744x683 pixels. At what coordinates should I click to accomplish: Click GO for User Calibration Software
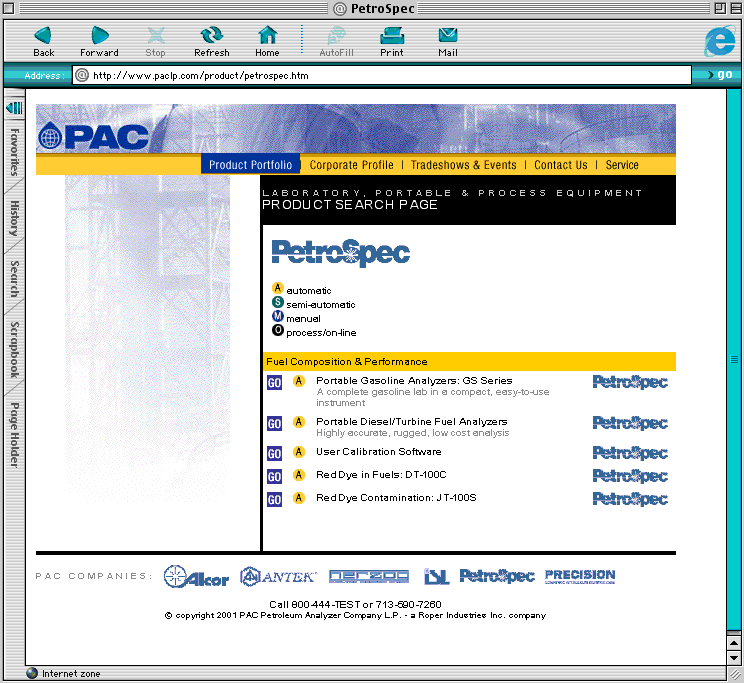click(x=274, y=454)
